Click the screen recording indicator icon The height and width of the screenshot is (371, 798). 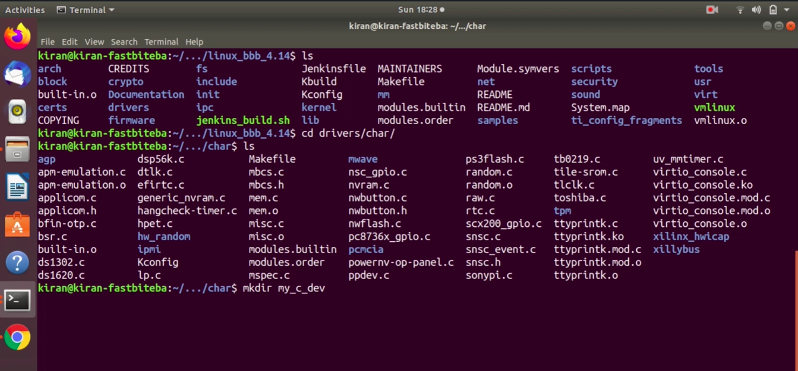click(711, 10)
